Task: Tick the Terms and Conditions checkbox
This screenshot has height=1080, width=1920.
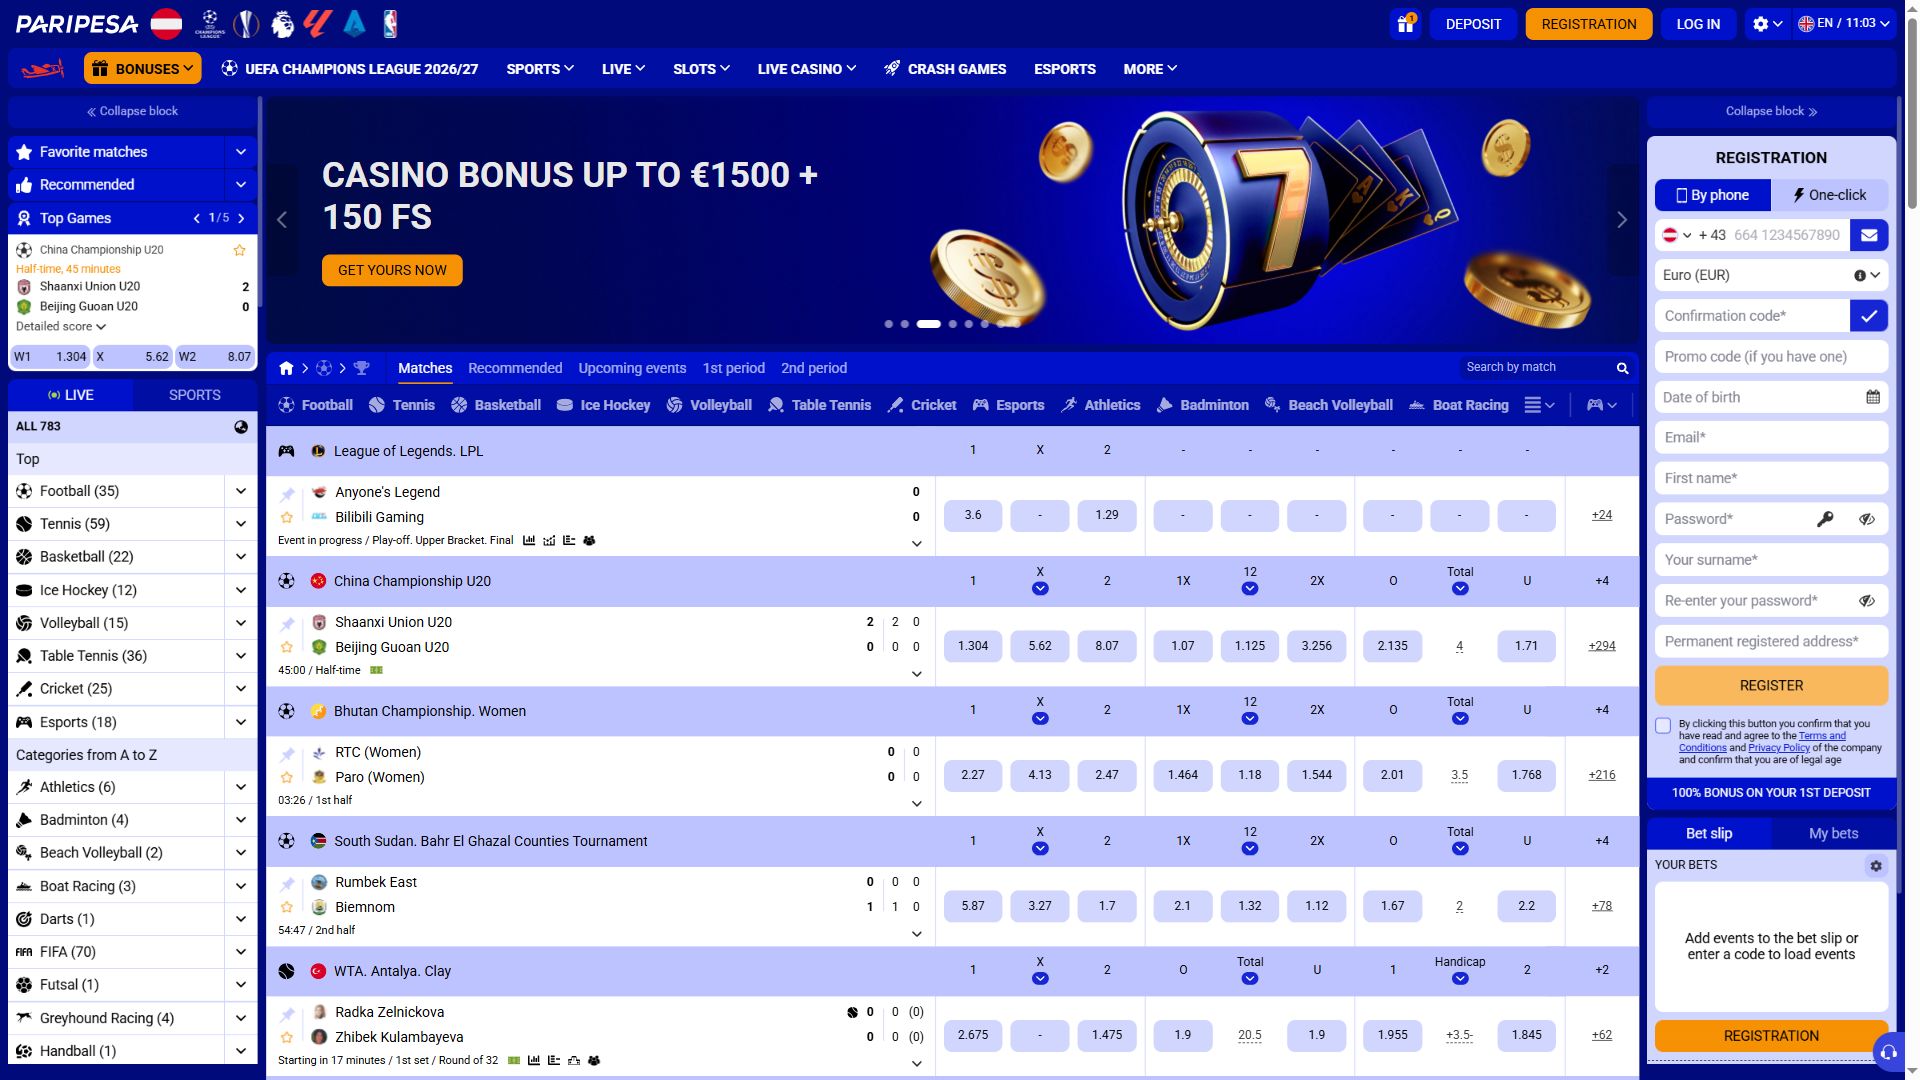Action: [1663, 726]
